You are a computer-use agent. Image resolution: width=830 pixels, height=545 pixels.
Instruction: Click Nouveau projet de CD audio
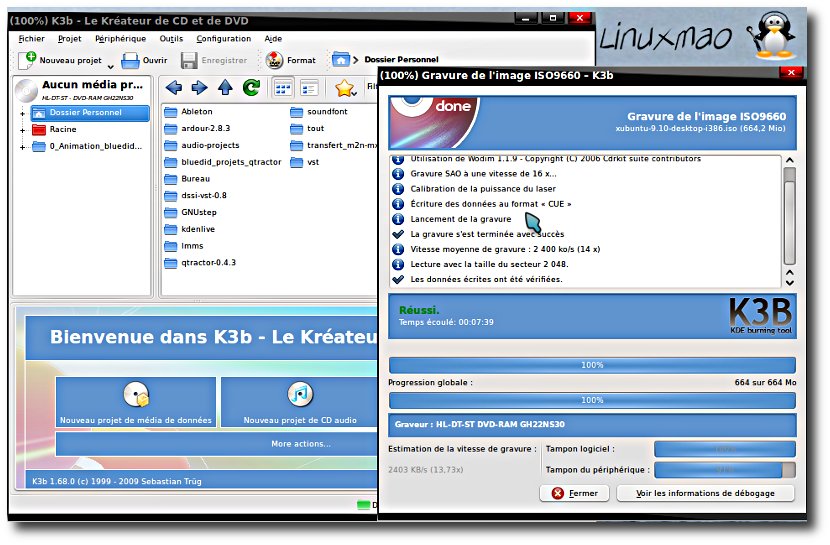coord(299,402)
